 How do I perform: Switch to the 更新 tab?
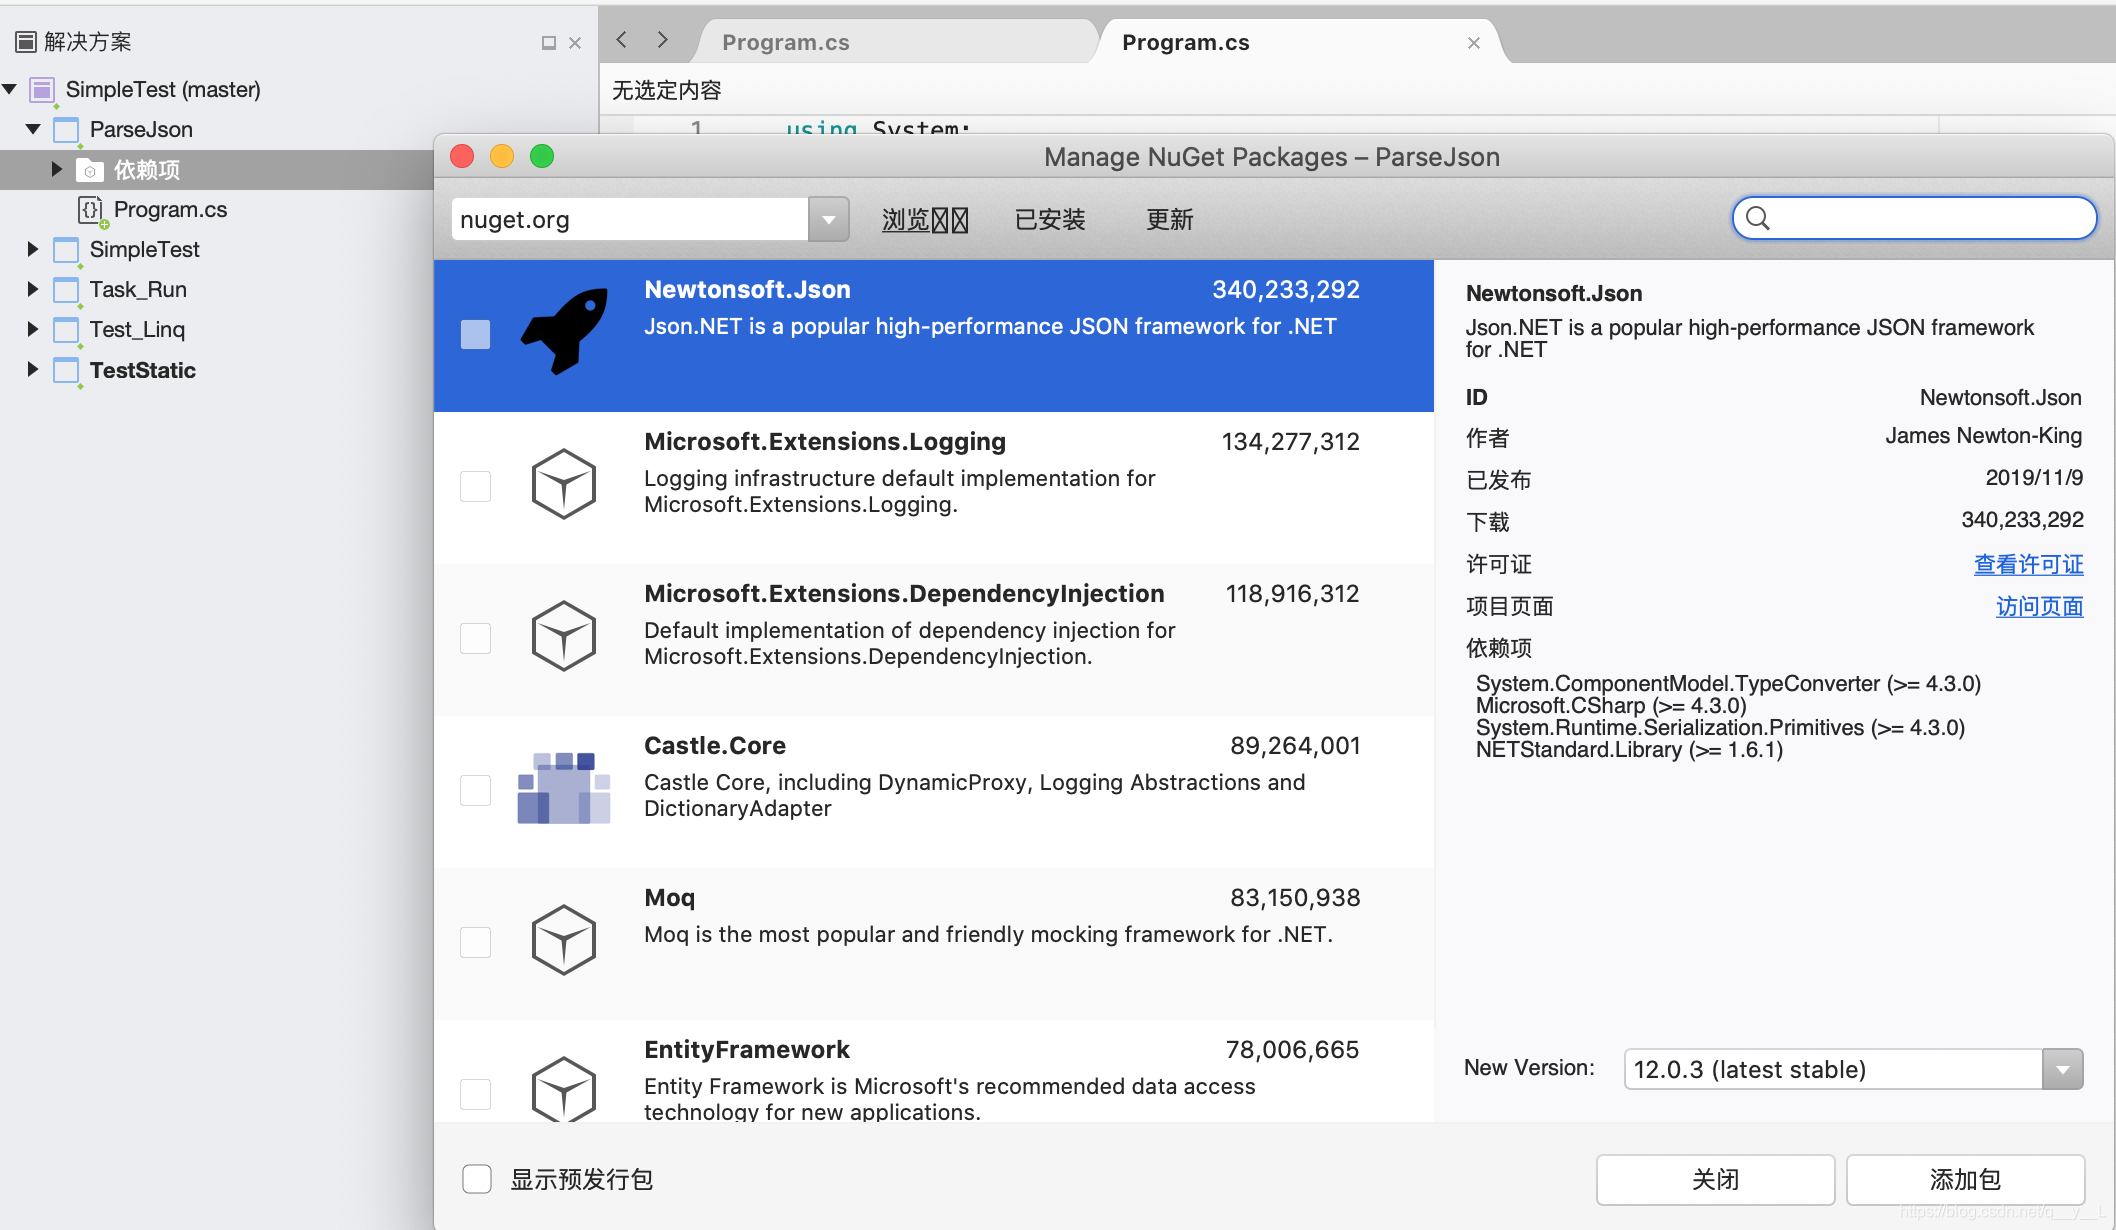click(1169, 220)
